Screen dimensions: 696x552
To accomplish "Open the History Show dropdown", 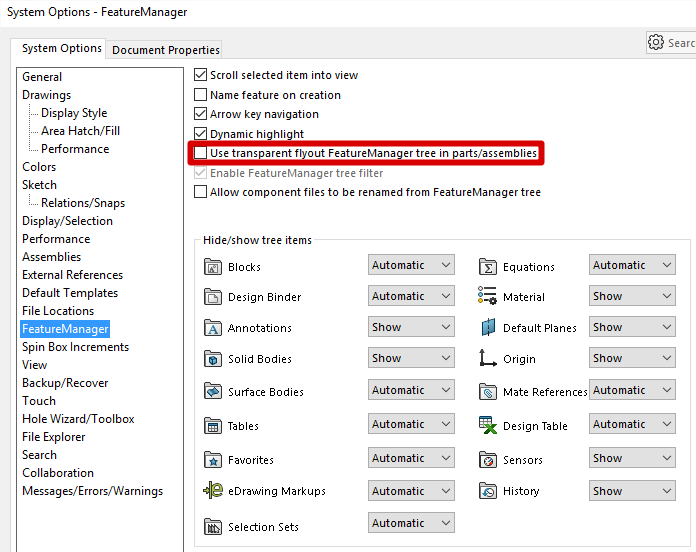I will 632,491.
